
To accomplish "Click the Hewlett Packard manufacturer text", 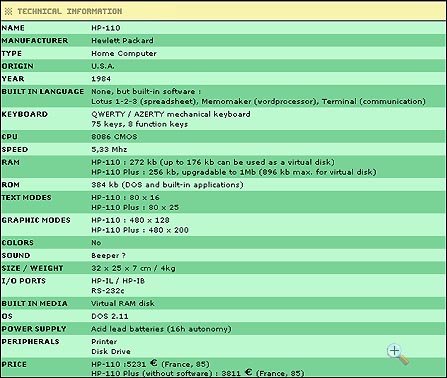I will (x=122, y=41).
